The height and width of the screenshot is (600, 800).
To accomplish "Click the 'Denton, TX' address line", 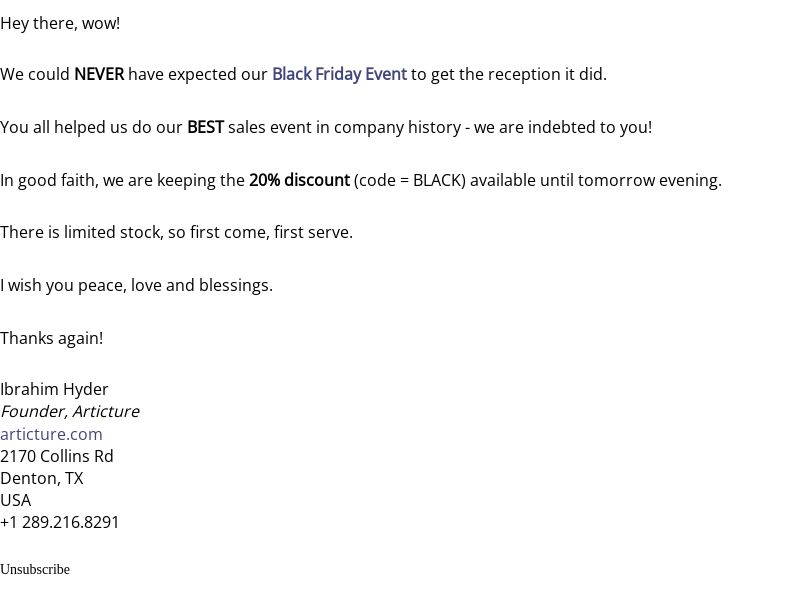I will (x=41, y=479).
